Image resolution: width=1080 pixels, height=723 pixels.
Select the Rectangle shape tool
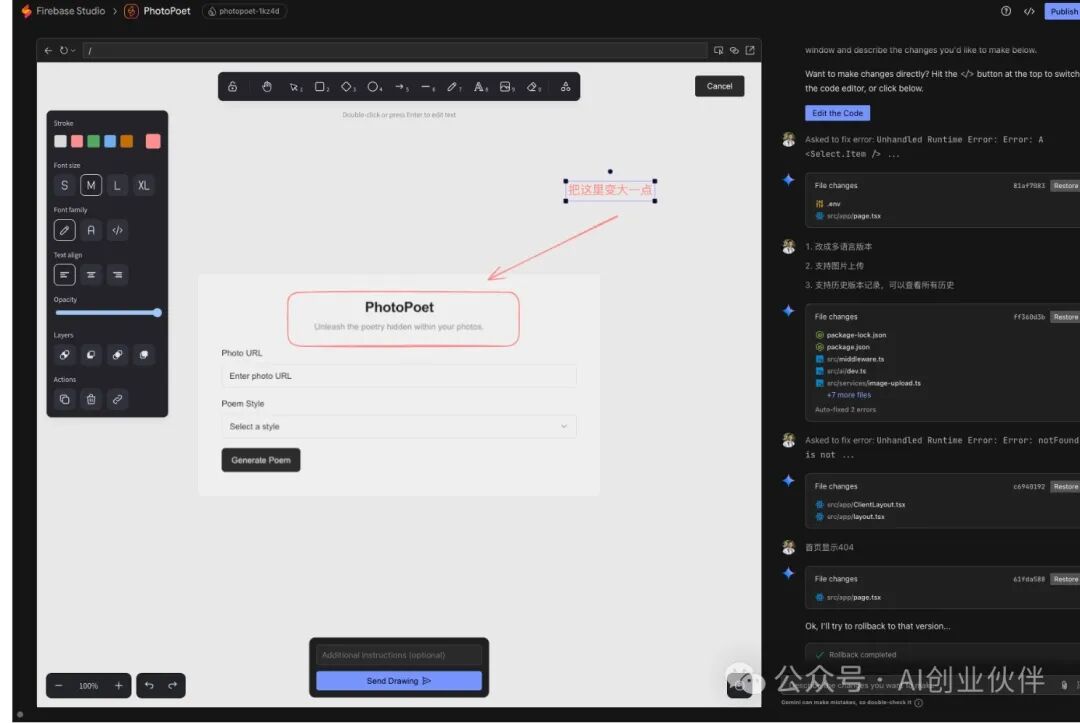tap(321, 87)
